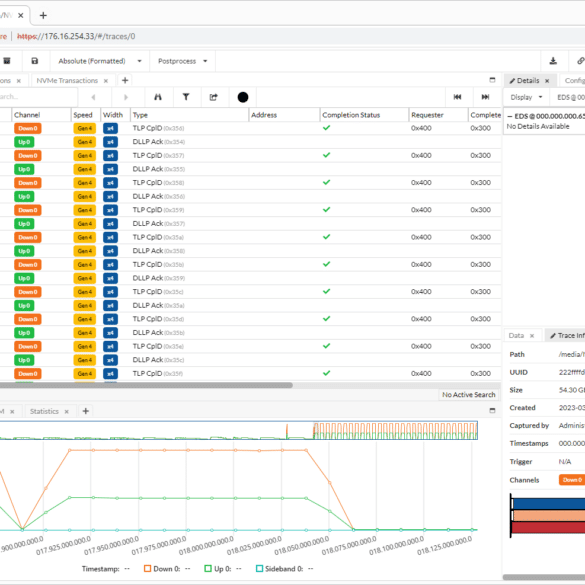Click the Type column header
This screenshot has height=585, width=585.
(190, 115)
